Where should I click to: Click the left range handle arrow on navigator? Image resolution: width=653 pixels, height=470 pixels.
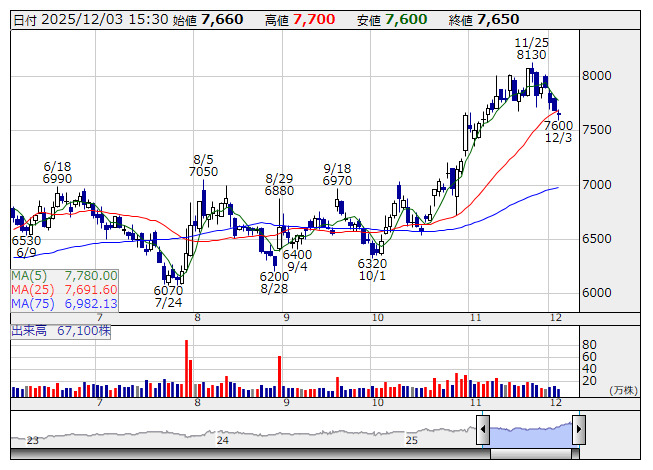pyautogui.click(x=483, y=429)
